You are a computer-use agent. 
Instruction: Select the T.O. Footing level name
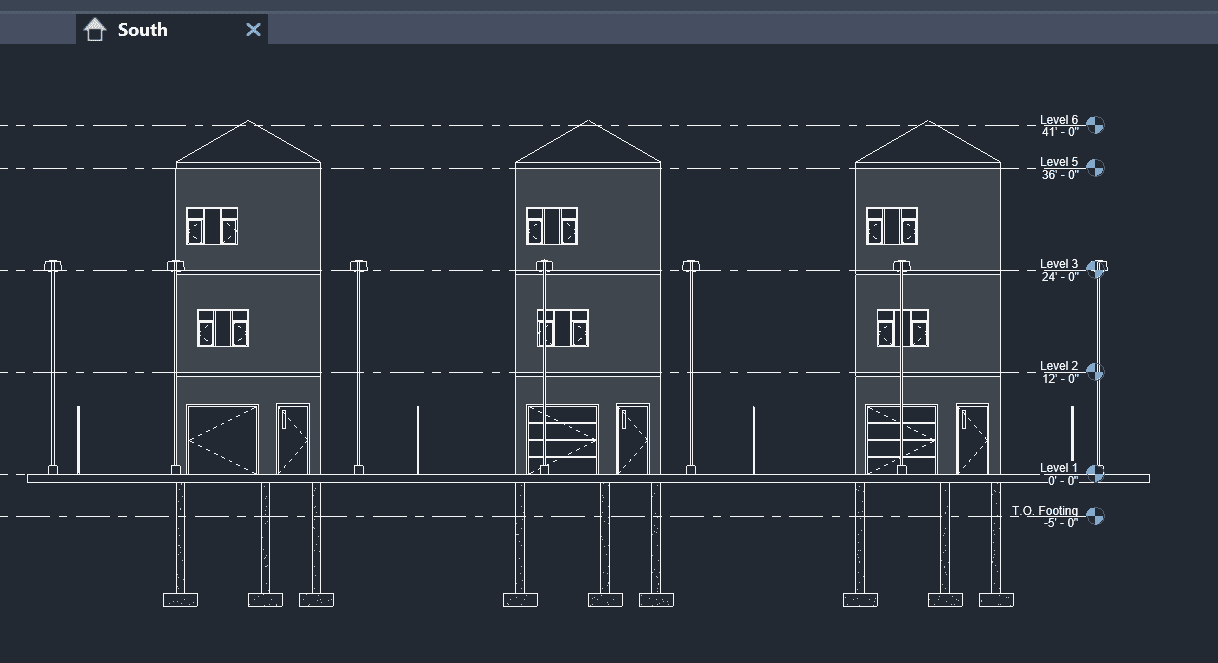[1044, 511]
